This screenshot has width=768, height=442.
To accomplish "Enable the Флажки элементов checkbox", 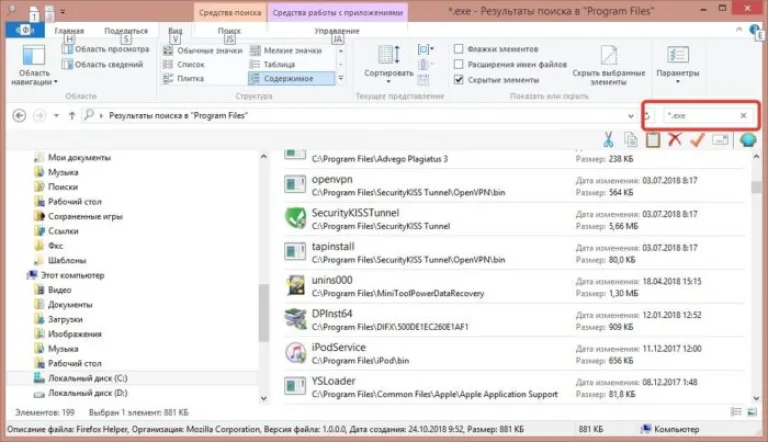I will click(x=458, y=49).
